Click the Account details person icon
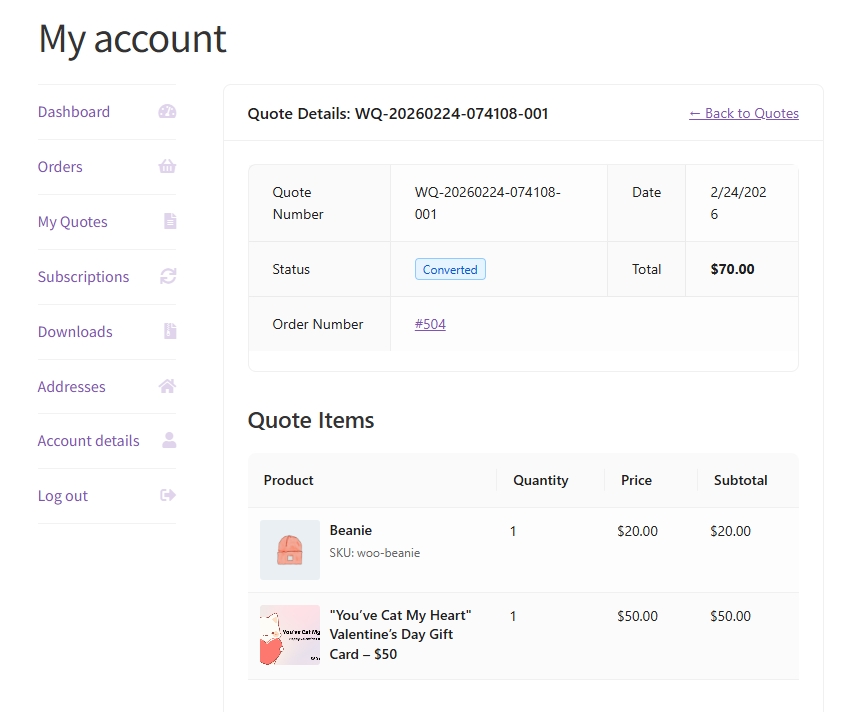This screenshot has width=855, height=712. click(x=169, y=441)
